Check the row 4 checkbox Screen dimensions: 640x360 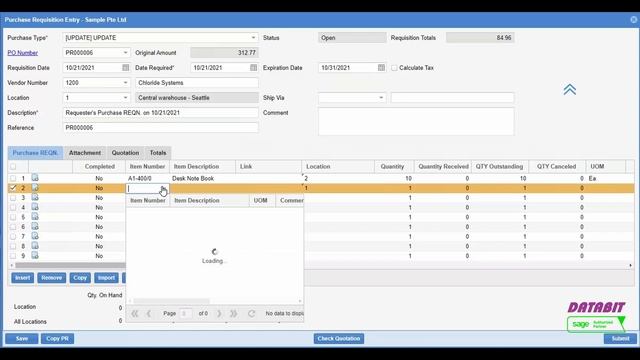pyautogui.click(x=13, y=207)
